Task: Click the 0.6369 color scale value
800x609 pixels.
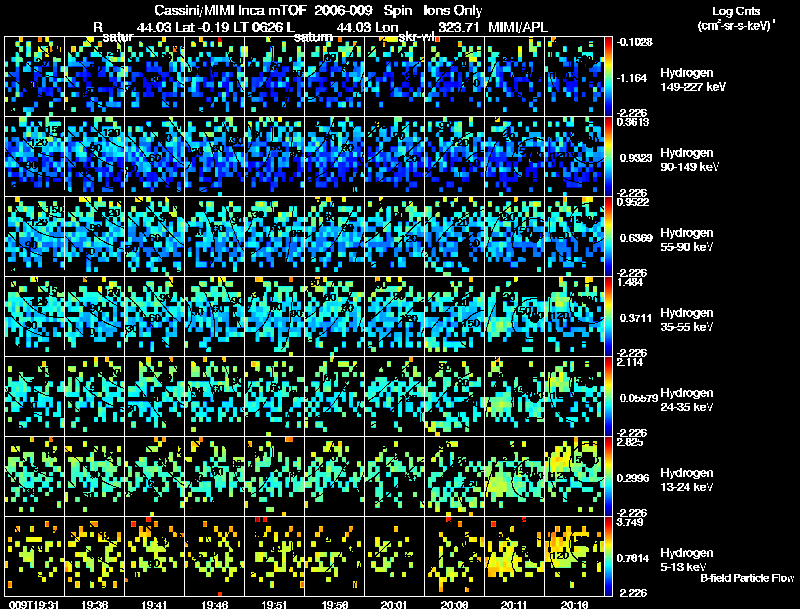Action: pyautogui.click(x=636, y=238)
